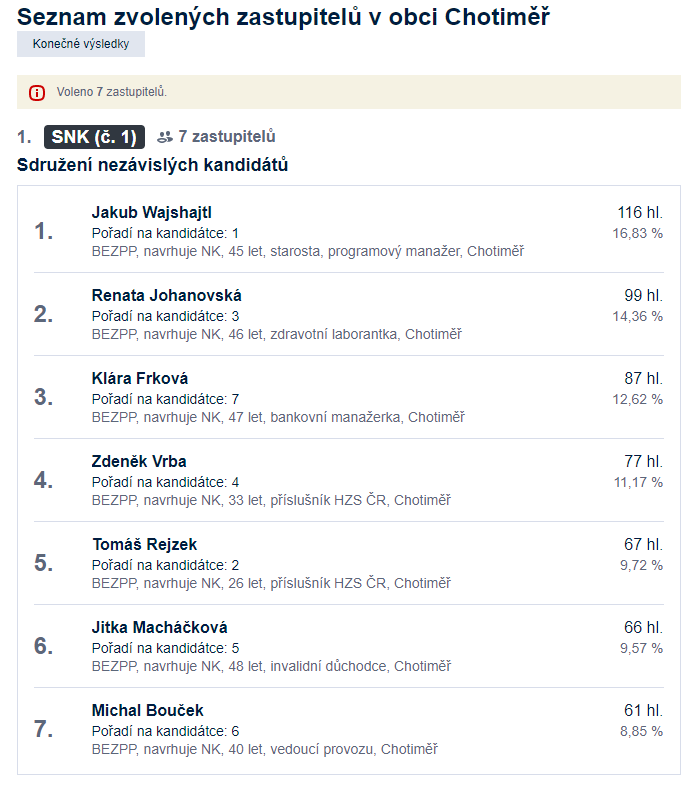Screen dimensions: 694x793
Task: Click rank number 3 beside Klára Frková
Action: [x=43, y=397]
